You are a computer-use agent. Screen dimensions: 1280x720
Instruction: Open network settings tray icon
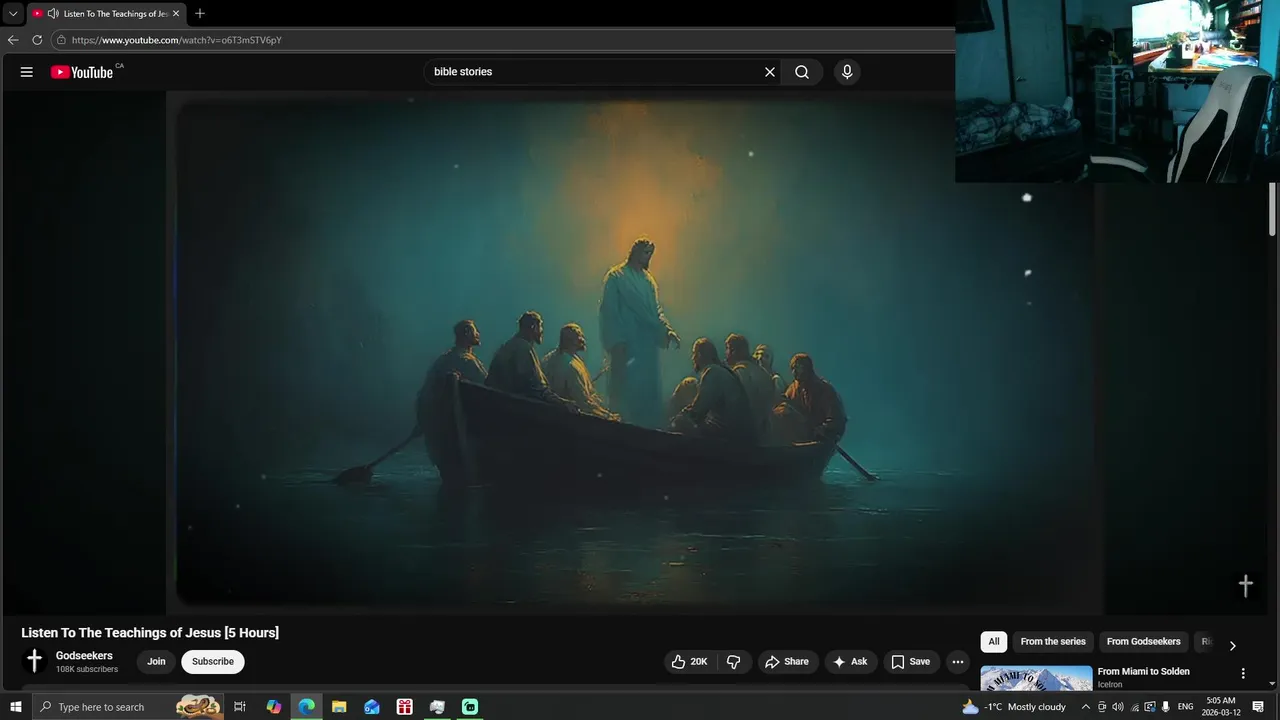[1134, 707]
